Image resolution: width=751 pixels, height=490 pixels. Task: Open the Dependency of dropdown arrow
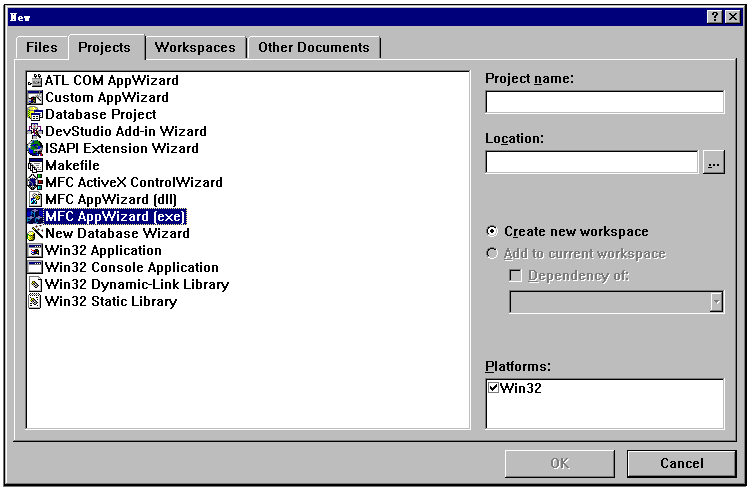[x=716, y=302]
